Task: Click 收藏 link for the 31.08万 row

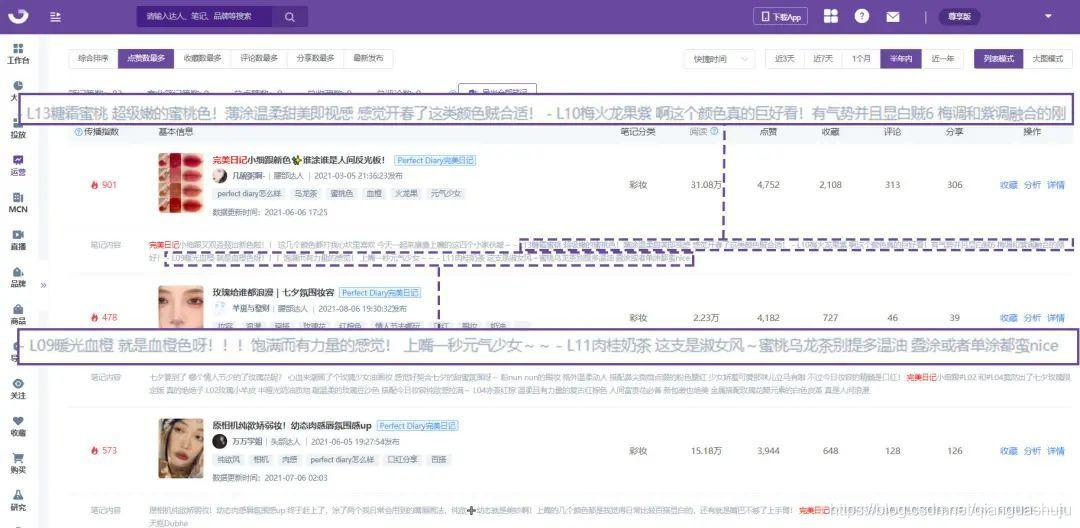Action: point(1008,184)
